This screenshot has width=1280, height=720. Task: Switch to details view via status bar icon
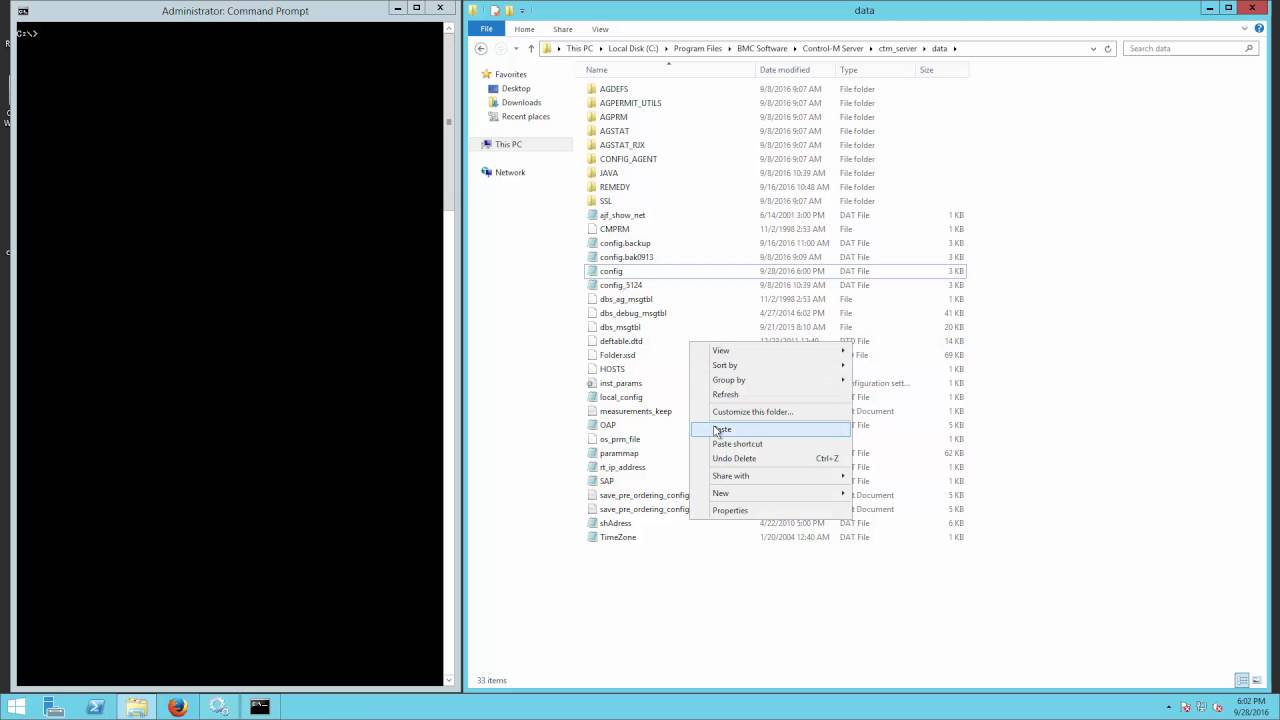tap(1242, 680)
